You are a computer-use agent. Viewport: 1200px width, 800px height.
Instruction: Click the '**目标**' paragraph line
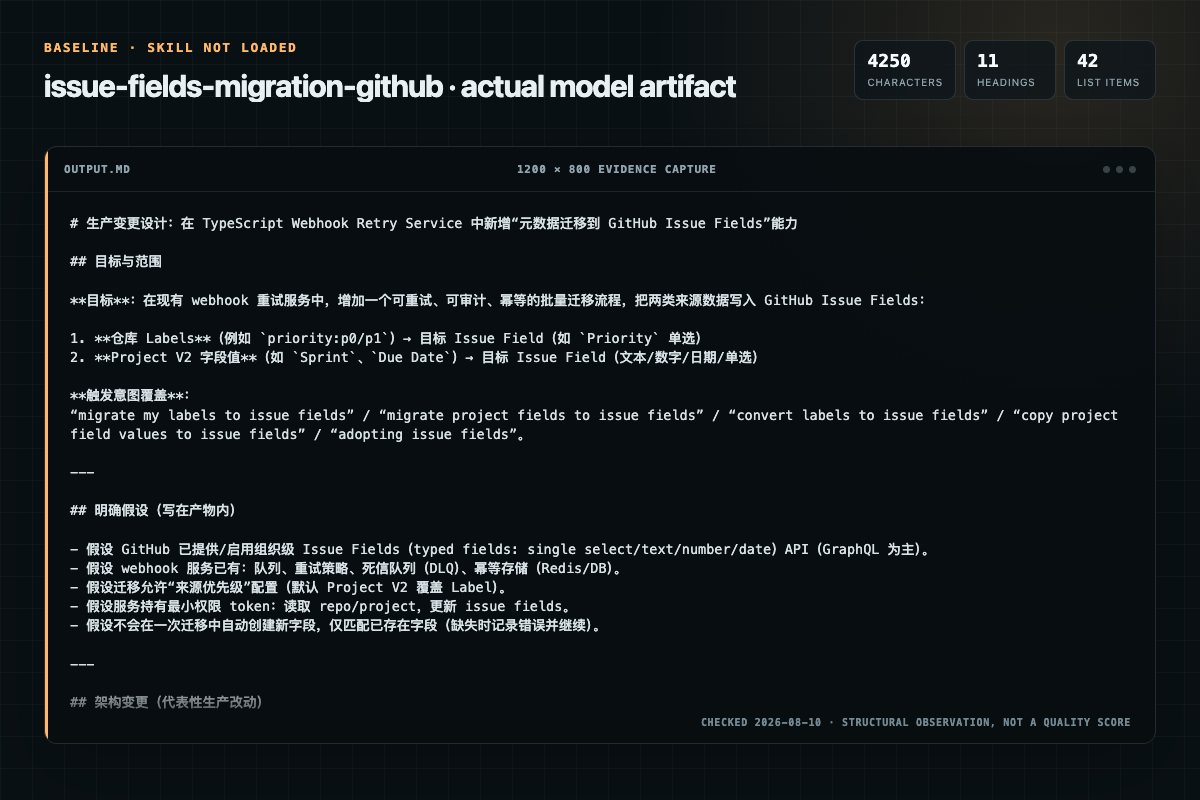point(498,300)
